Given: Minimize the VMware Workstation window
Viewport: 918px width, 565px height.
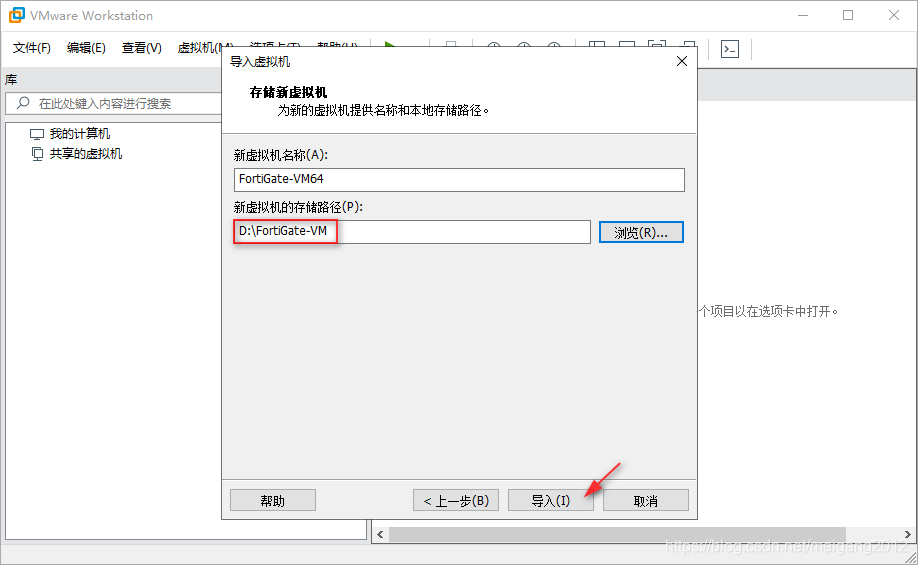Looking at the screenshot, I should pos(803,15).
